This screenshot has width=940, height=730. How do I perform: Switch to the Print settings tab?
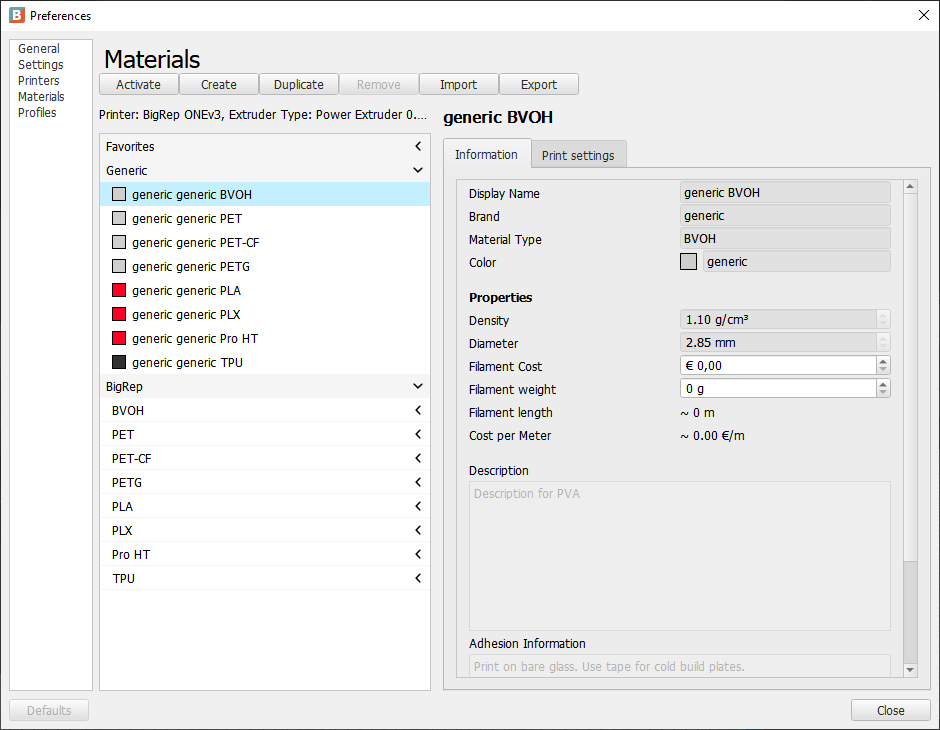click(x=578, y=155)
